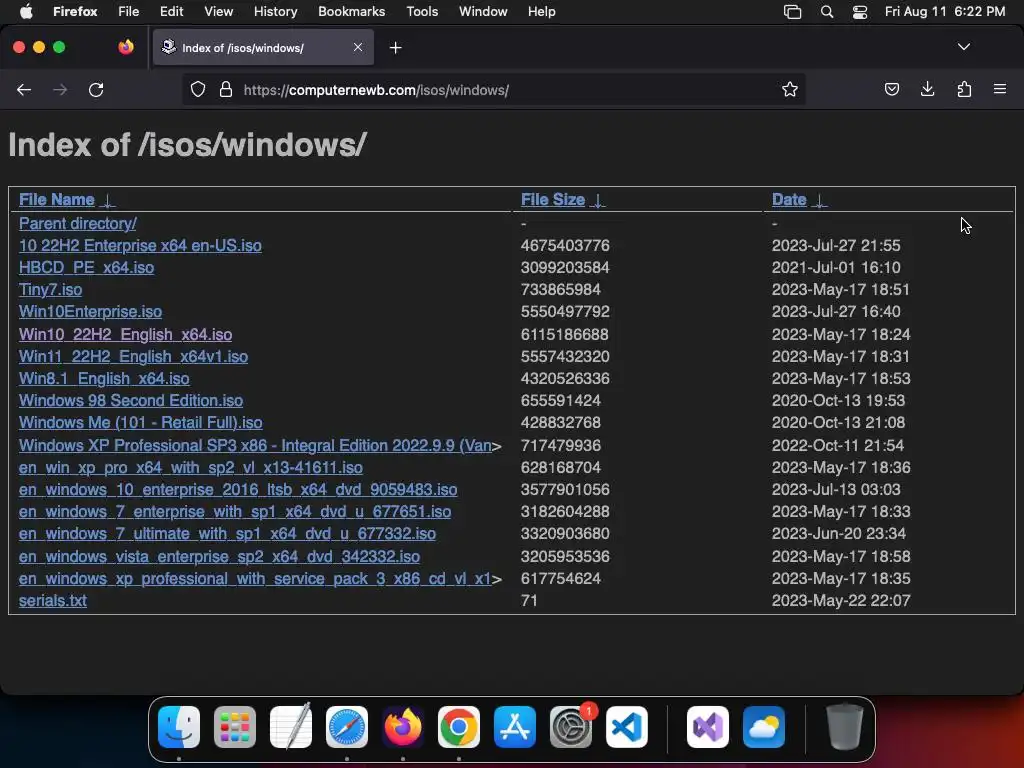Launch Safari from the Dock
Image resolution: width=1024 pixels, height=768 pixels.
pyautogui.click(x=347, y=727)
